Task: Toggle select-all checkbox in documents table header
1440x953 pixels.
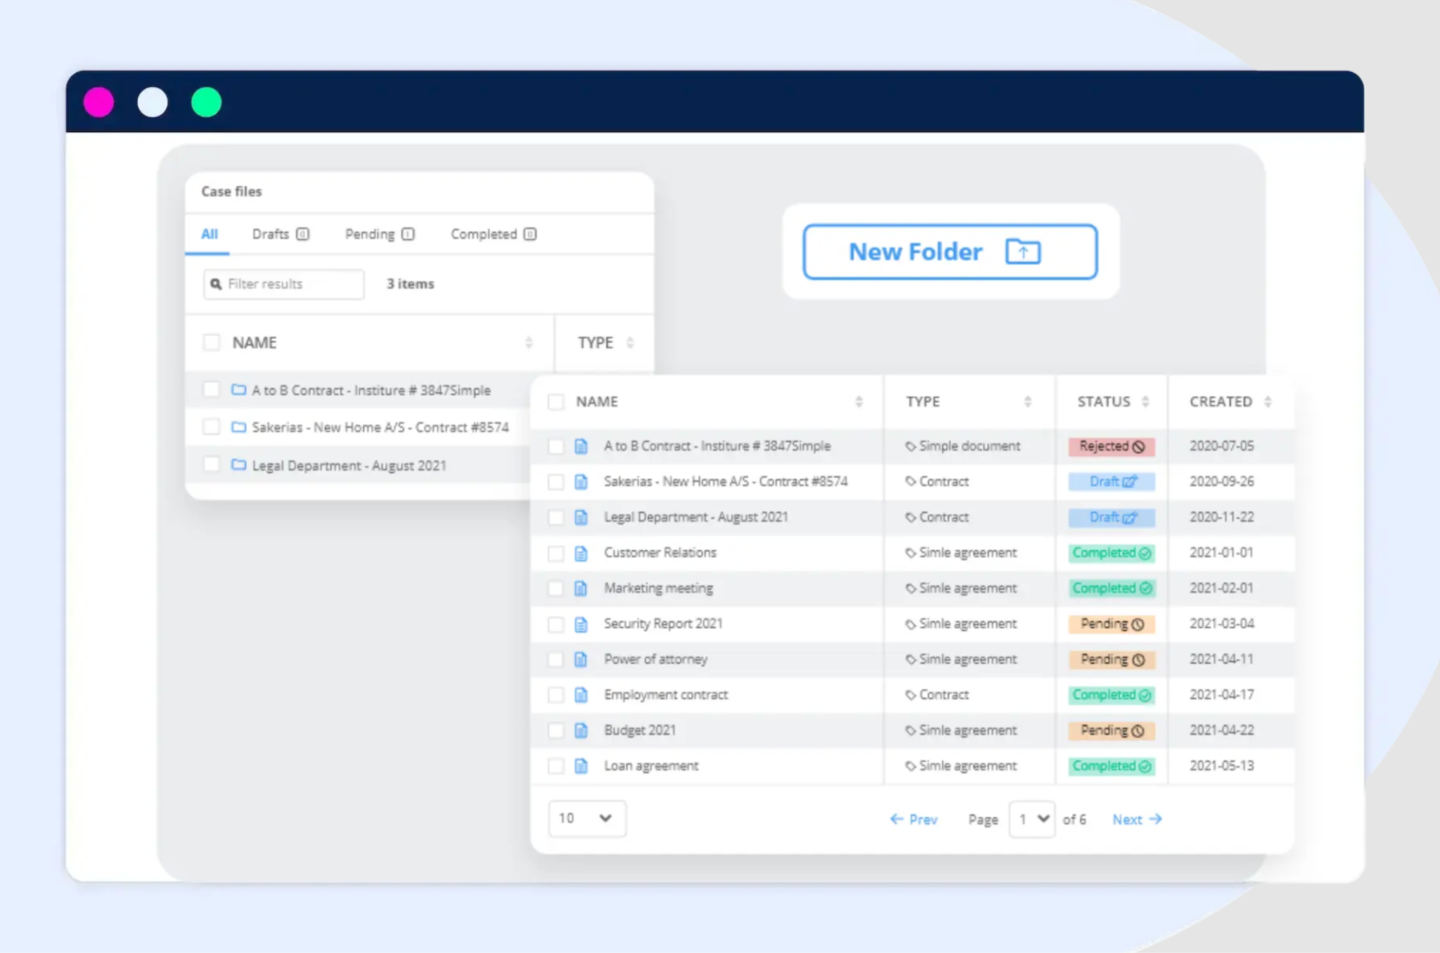Action: [x=556, y=402]
